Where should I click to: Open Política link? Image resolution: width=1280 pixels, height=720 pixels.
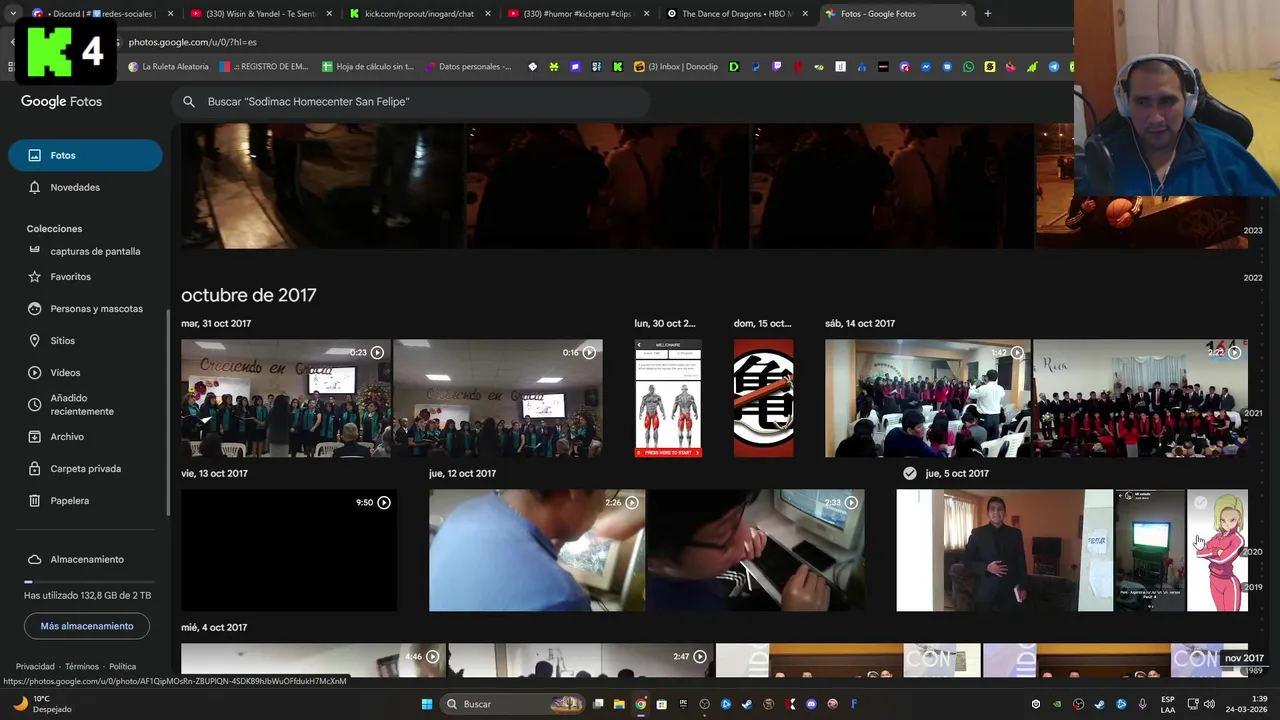click(x=122, y=666)
